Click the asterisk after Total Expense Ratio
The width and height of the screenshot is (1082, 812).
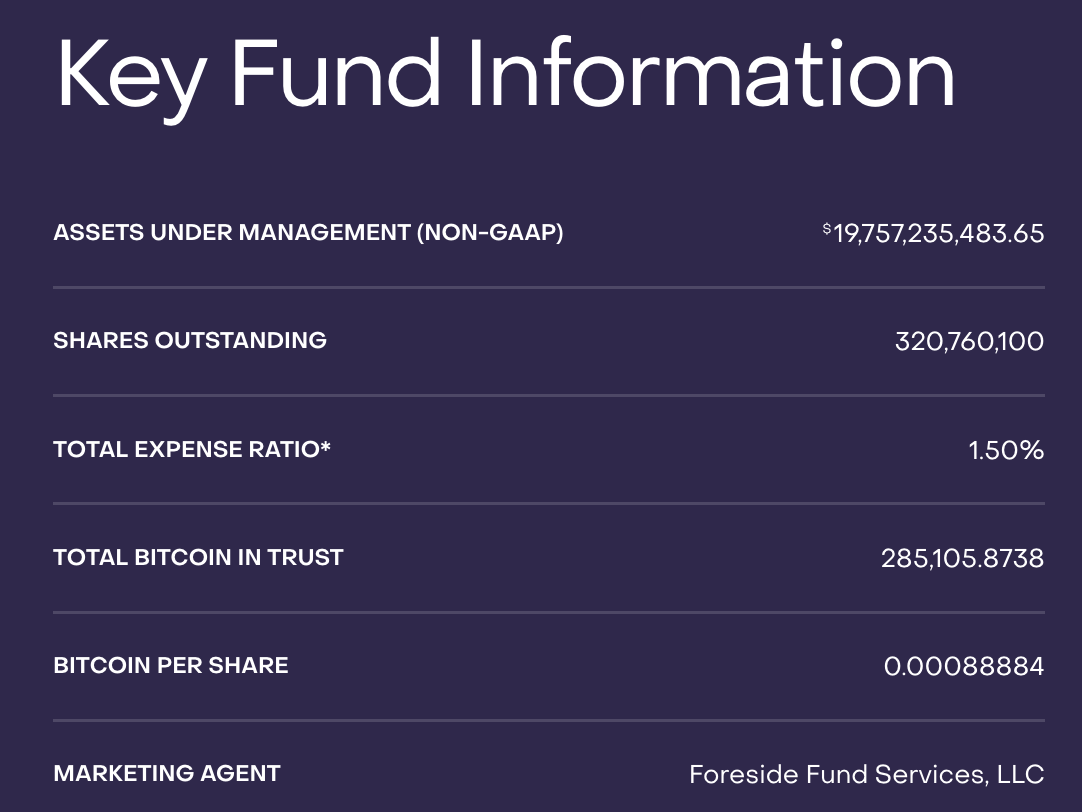tap(326, 445)
